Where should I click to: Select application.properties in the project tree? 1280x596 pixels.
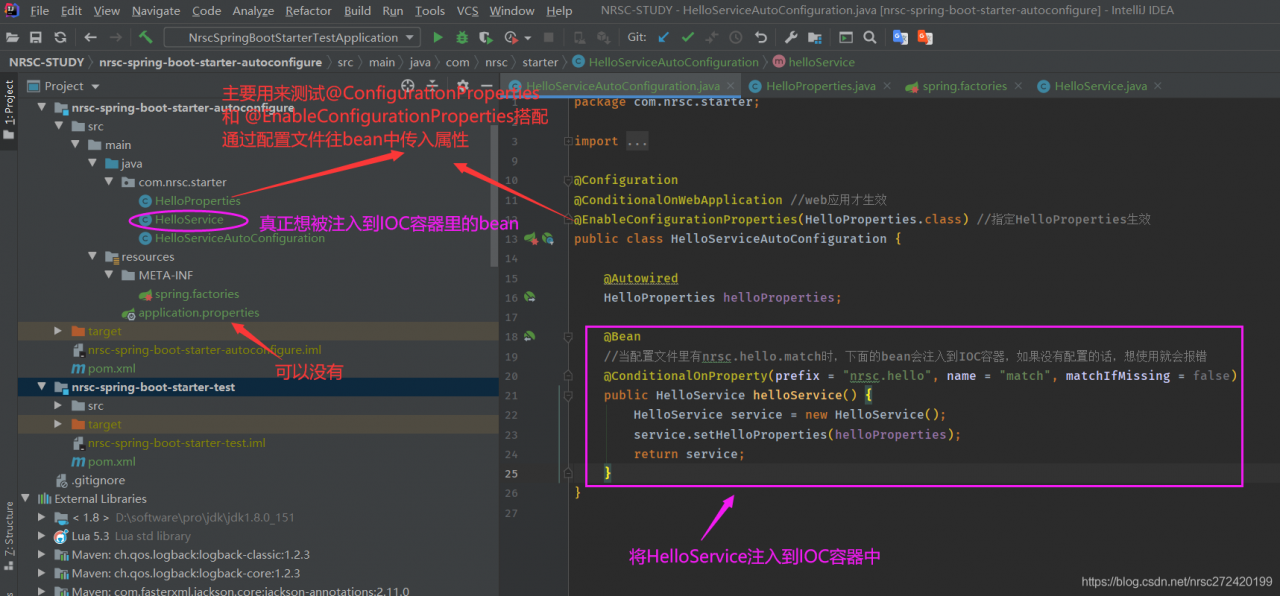click(x=198, y=313)
